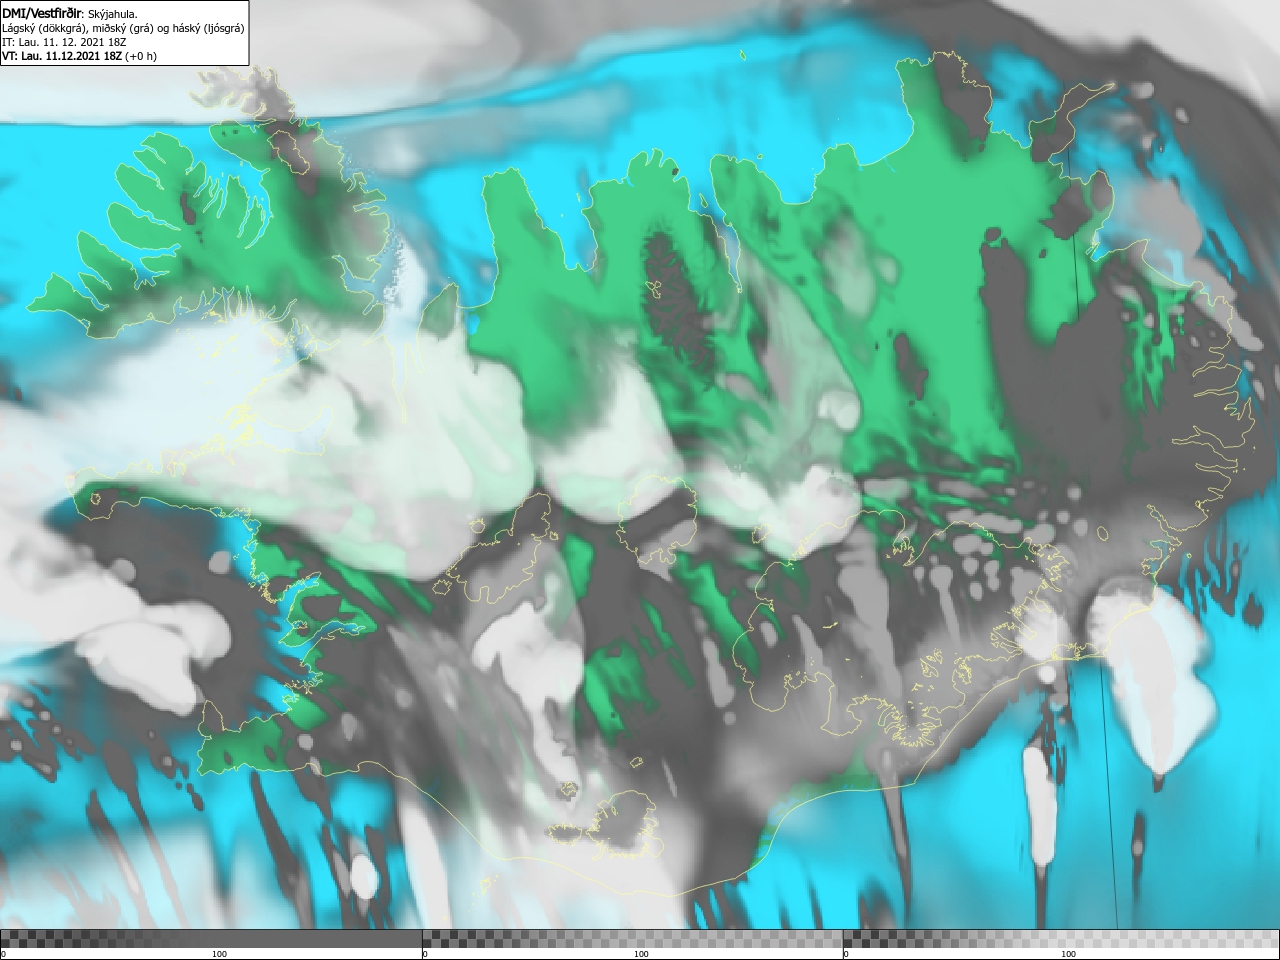Click the 'IT: Lau. 11. 12. 2021 18Z' line
This screenshot has height=960, width=1280.
[x=63, y=42]
